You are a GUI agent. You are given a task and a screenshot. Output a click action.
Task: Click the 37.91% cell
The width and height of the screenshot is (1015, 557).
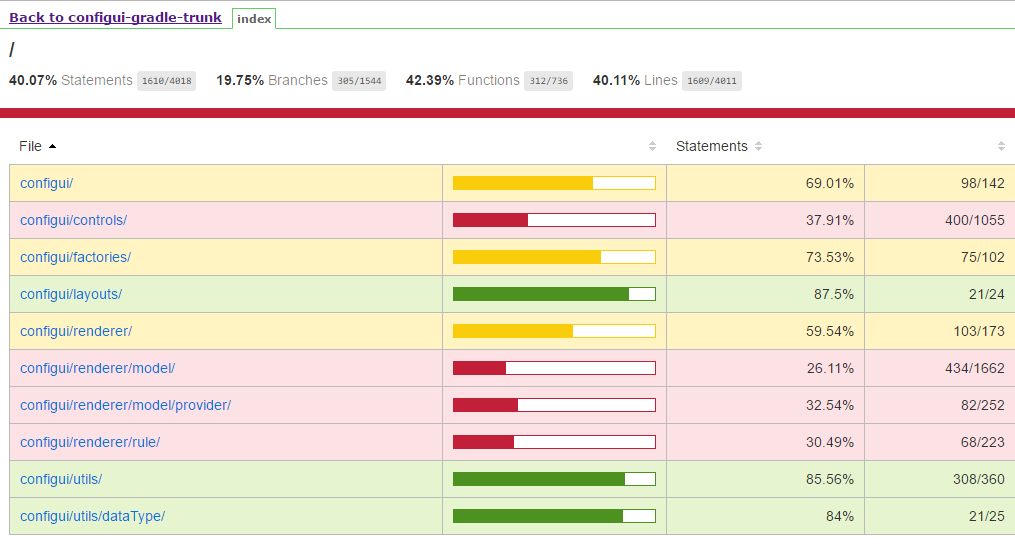765,220
